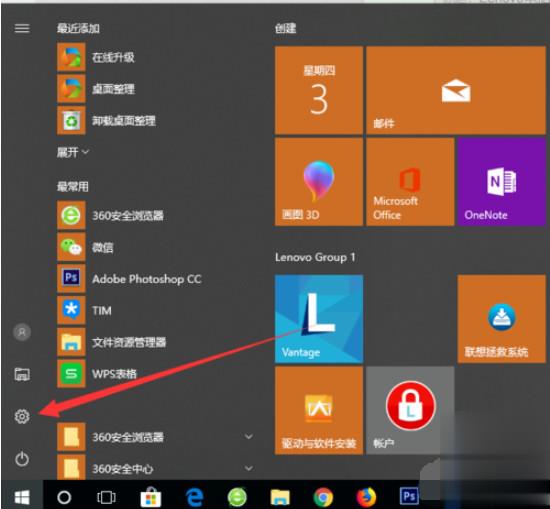Open the Settings gear icon
Screen dimensions: 550x509
tap(22, 416)
